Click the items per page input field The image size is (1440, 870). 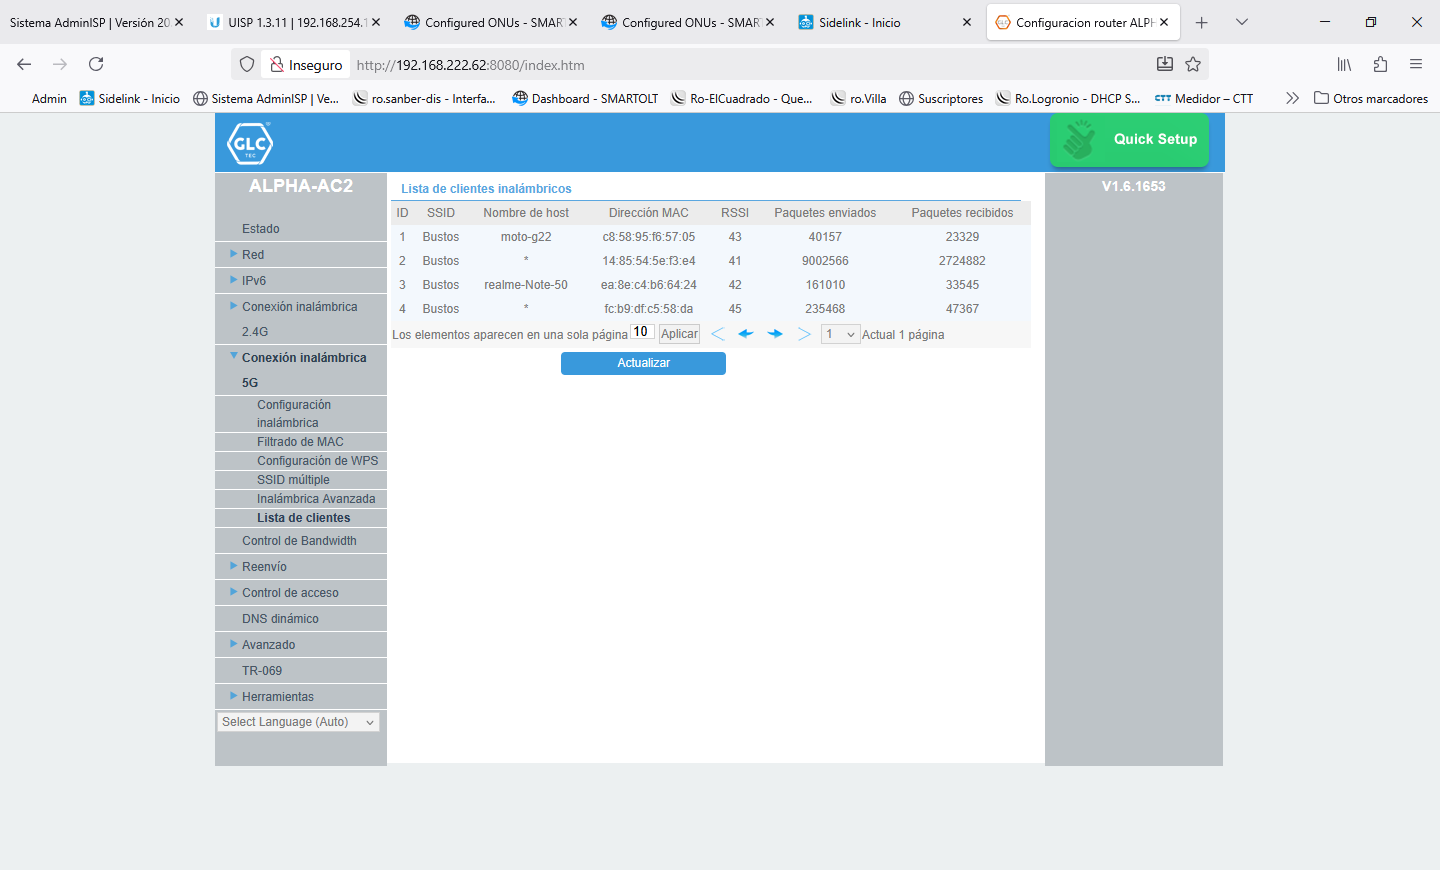pos(641,332)
